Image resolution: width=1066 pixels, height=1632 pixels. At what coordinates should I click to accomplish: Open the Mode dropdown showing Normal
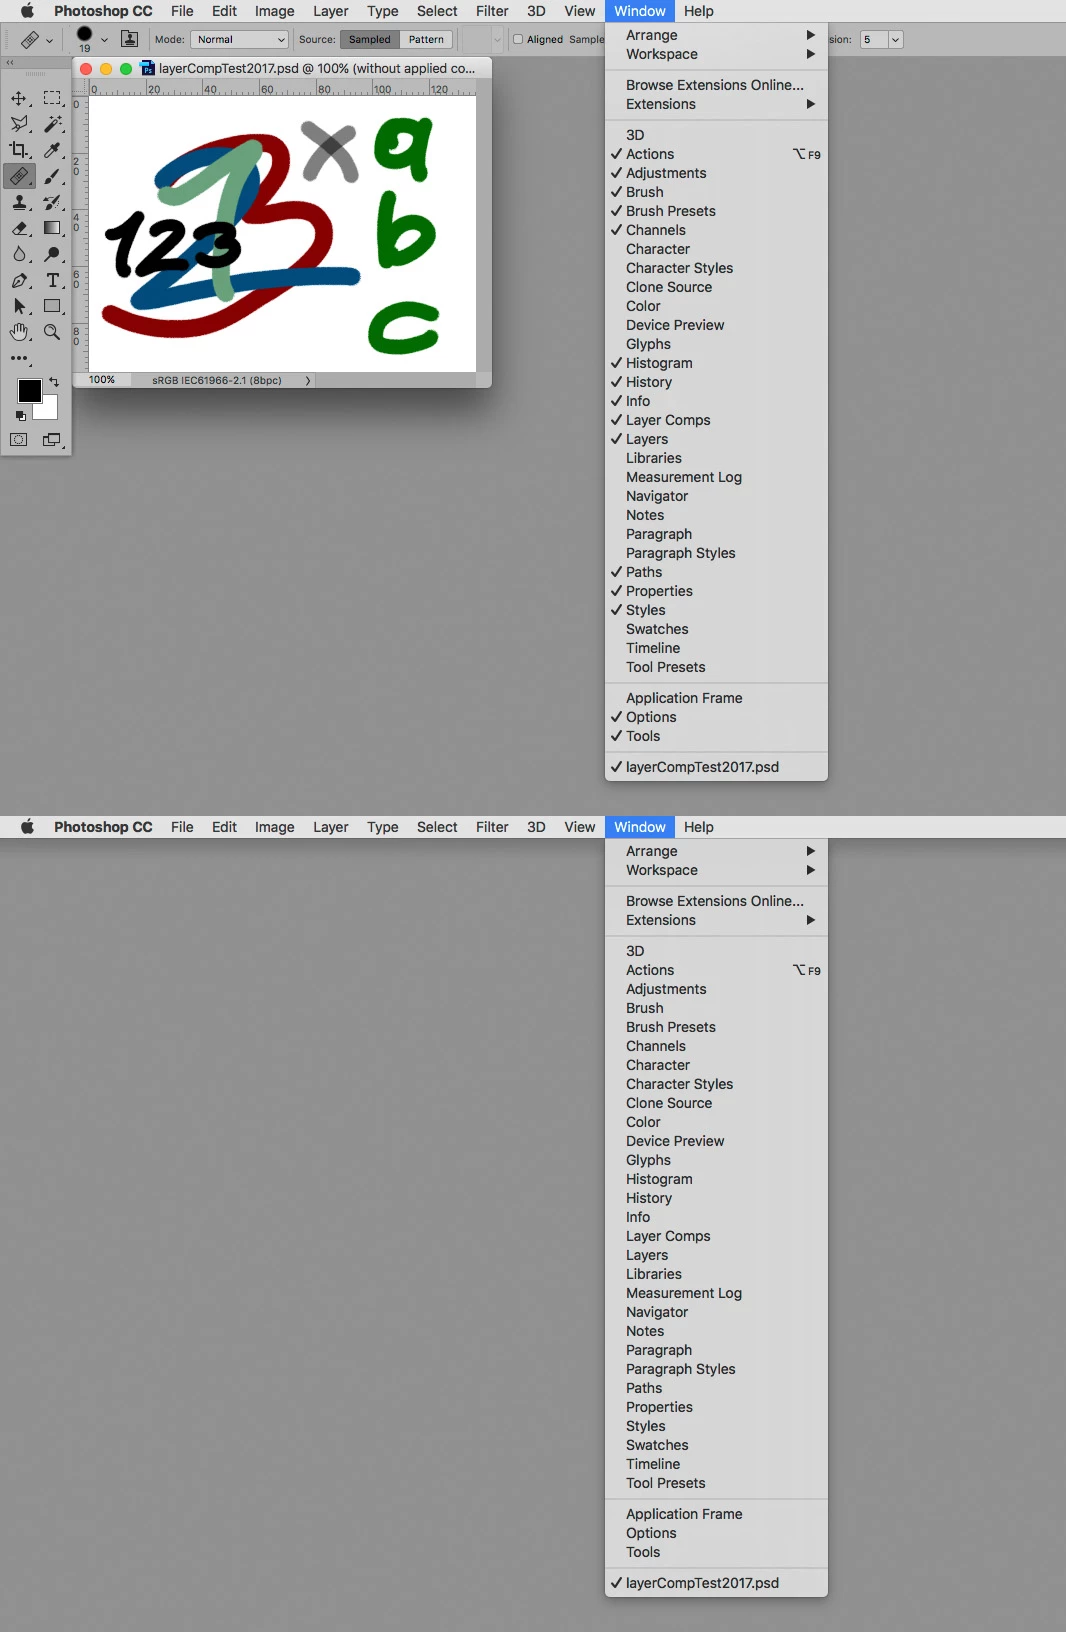(239, 39)
